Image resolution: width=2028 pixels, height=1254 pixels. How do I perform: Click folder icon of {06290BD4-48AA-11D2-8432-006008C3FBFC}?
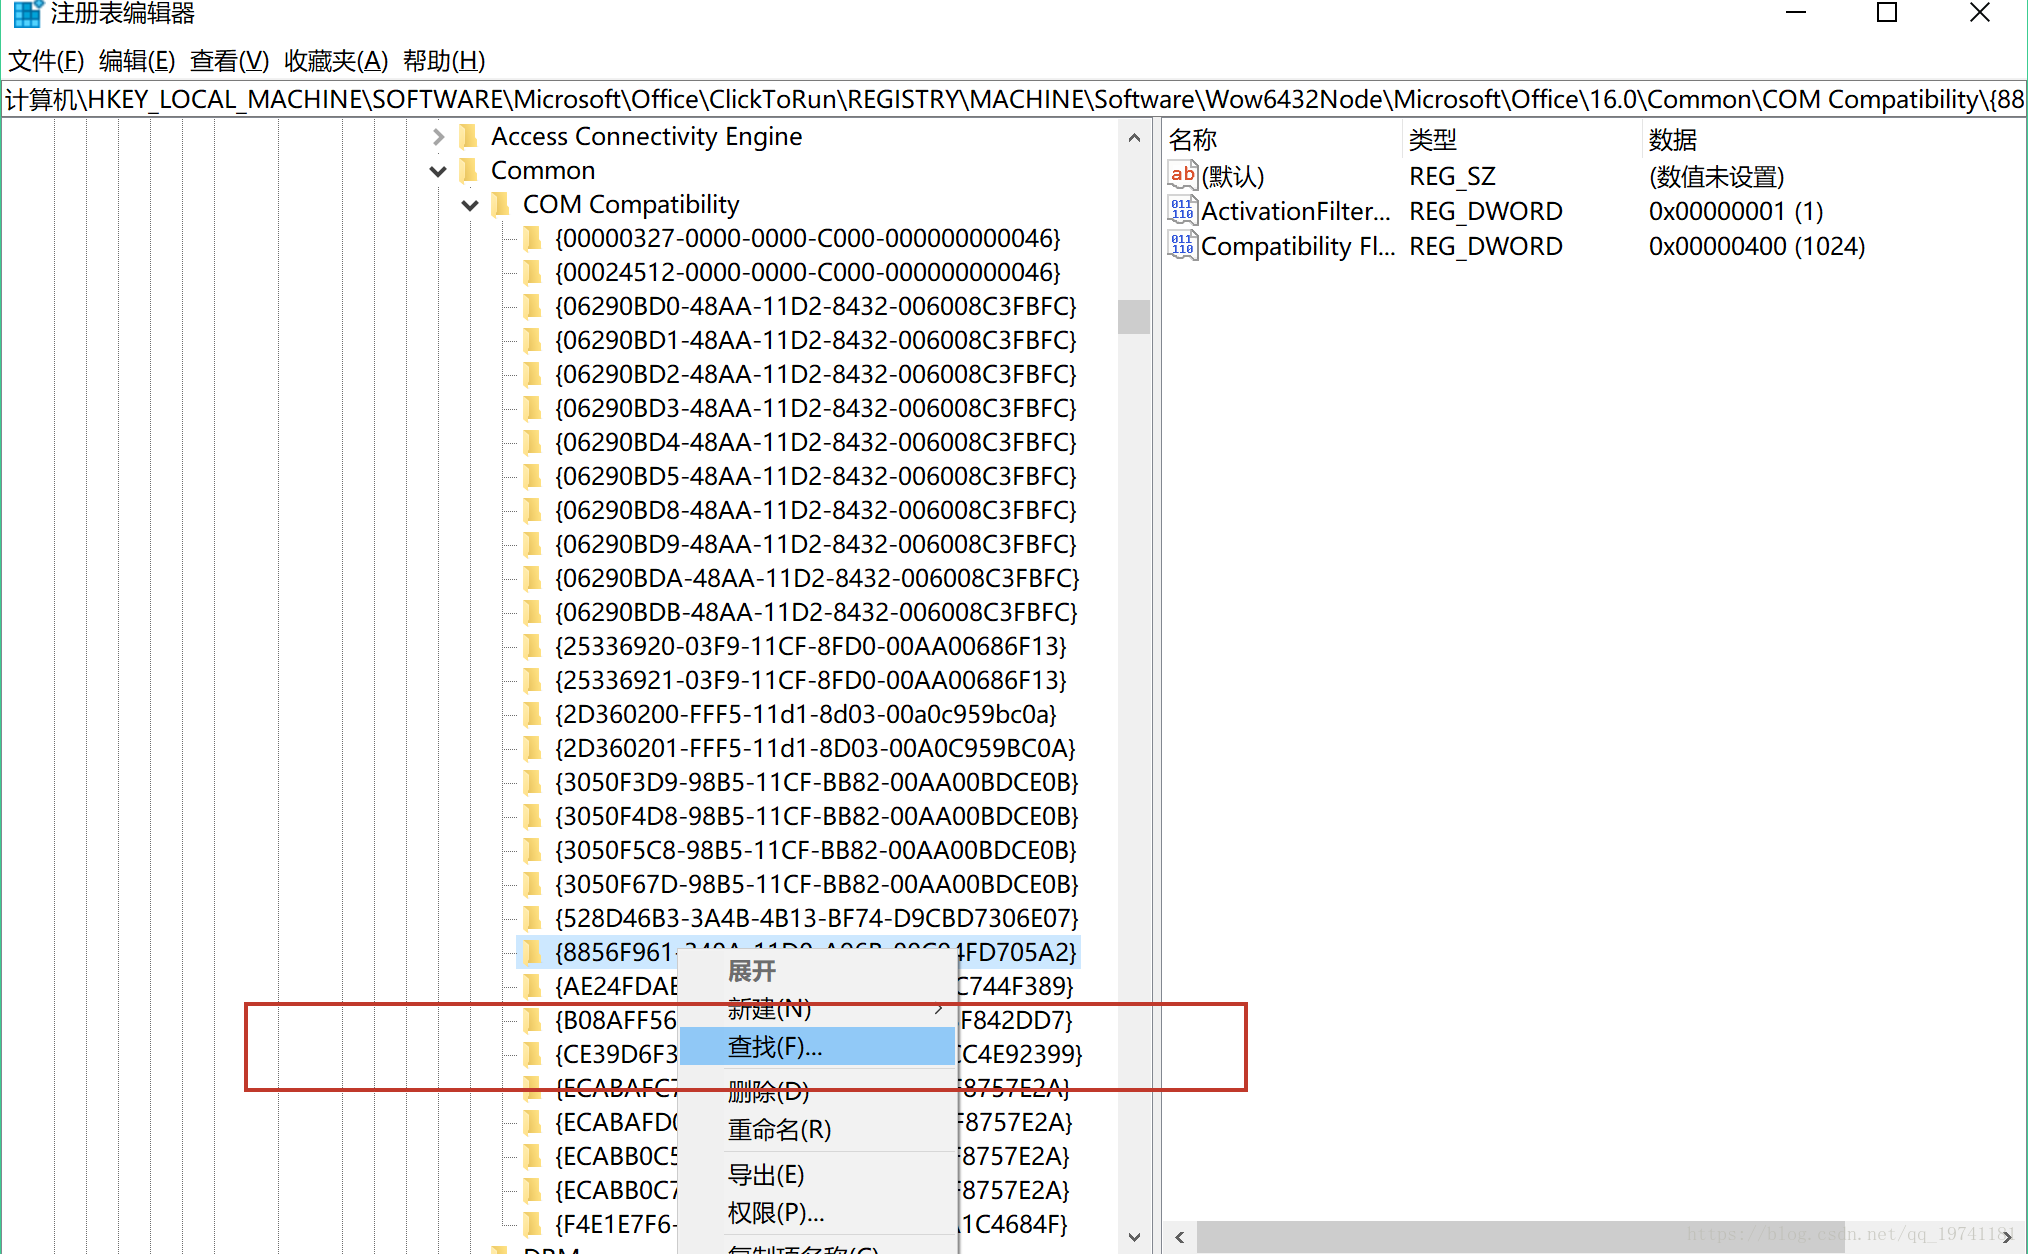[533, 442]
